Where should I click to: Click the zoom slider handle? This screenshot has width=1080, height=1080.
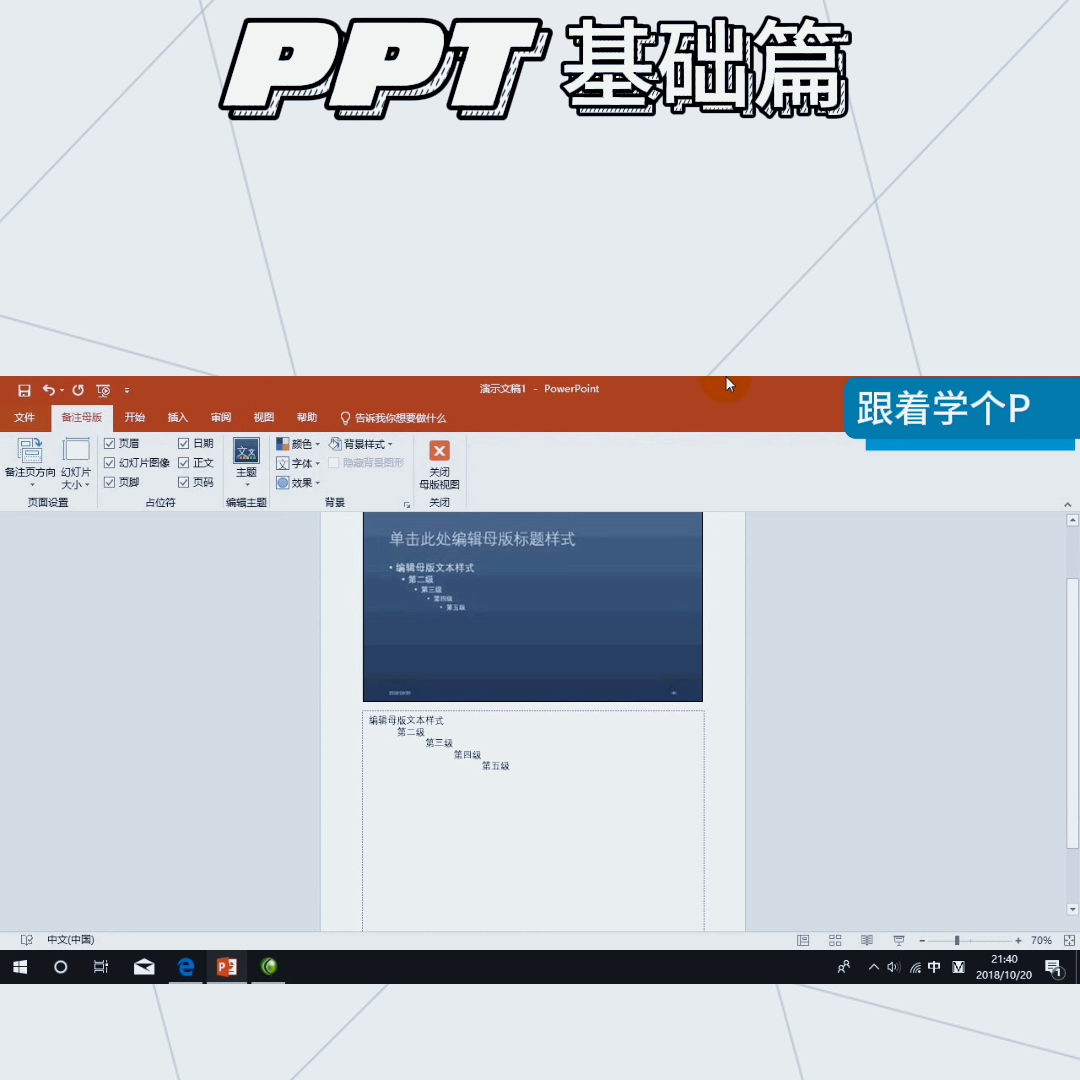click(957, 941)
